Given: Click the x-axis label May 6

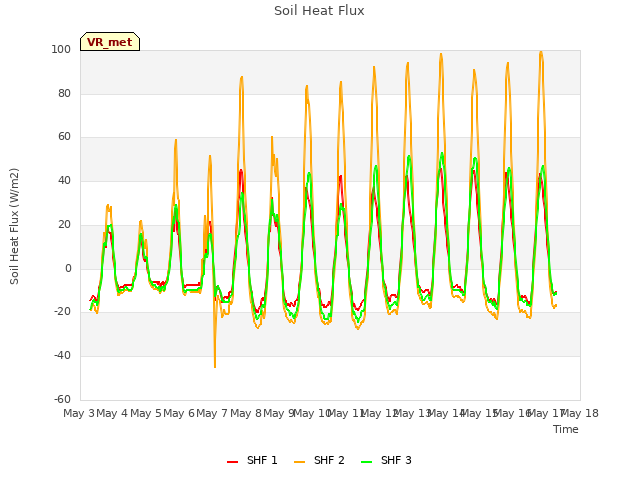Looking at the screenshot, I should (x=179, y=414).
